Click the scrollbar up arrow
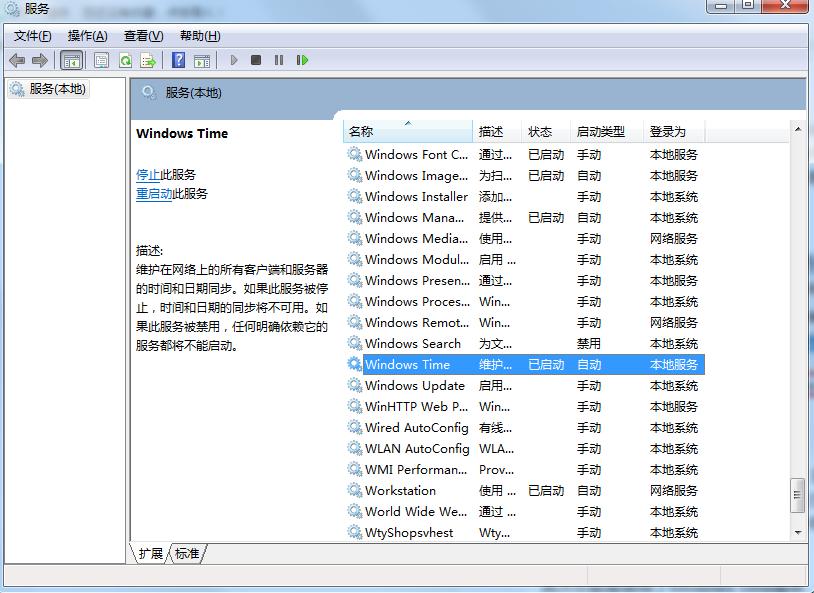Screen dimensions: 814x593 tap(798, 129)
